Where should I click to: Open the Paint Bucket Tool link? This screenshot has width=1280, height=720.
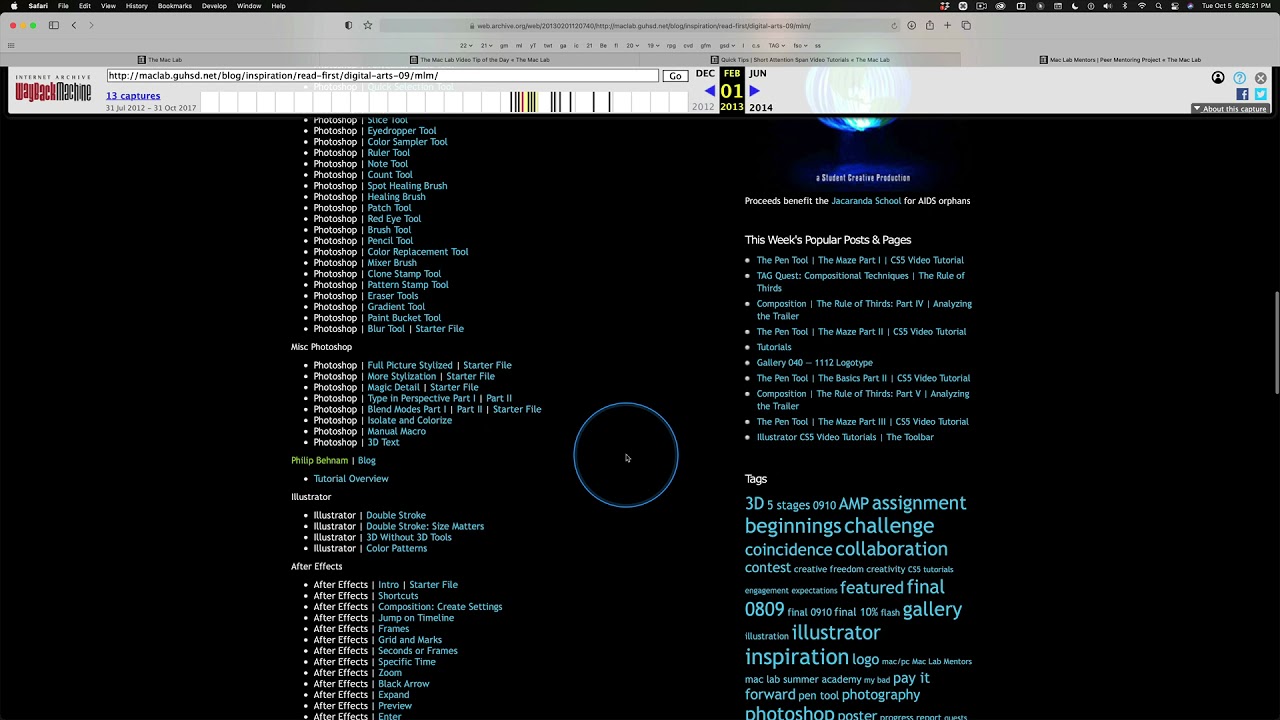404,317
